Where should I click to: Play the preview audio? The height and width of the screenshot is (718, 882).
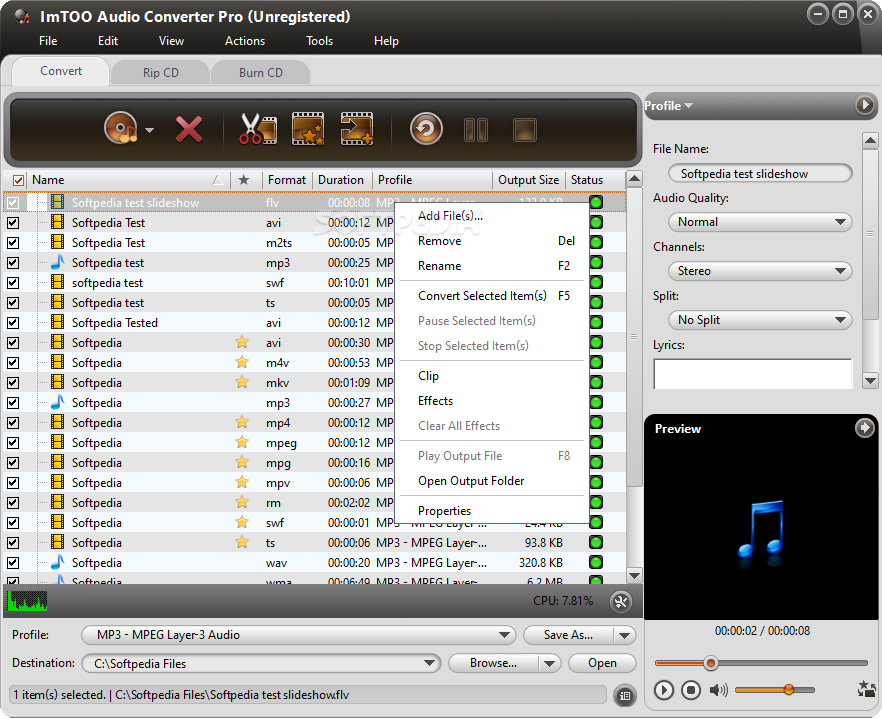[x=664, y=690]
